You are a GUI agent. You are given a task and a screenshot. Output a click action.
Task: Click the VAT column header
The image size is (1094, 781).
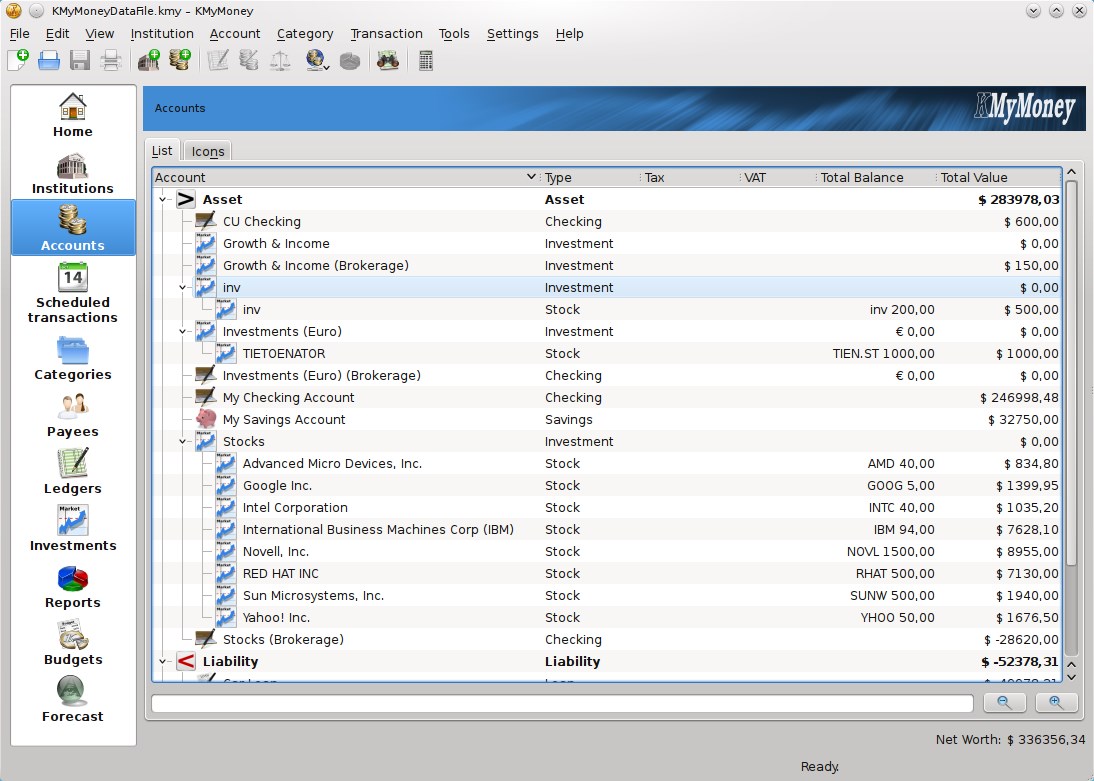point(777,177)
